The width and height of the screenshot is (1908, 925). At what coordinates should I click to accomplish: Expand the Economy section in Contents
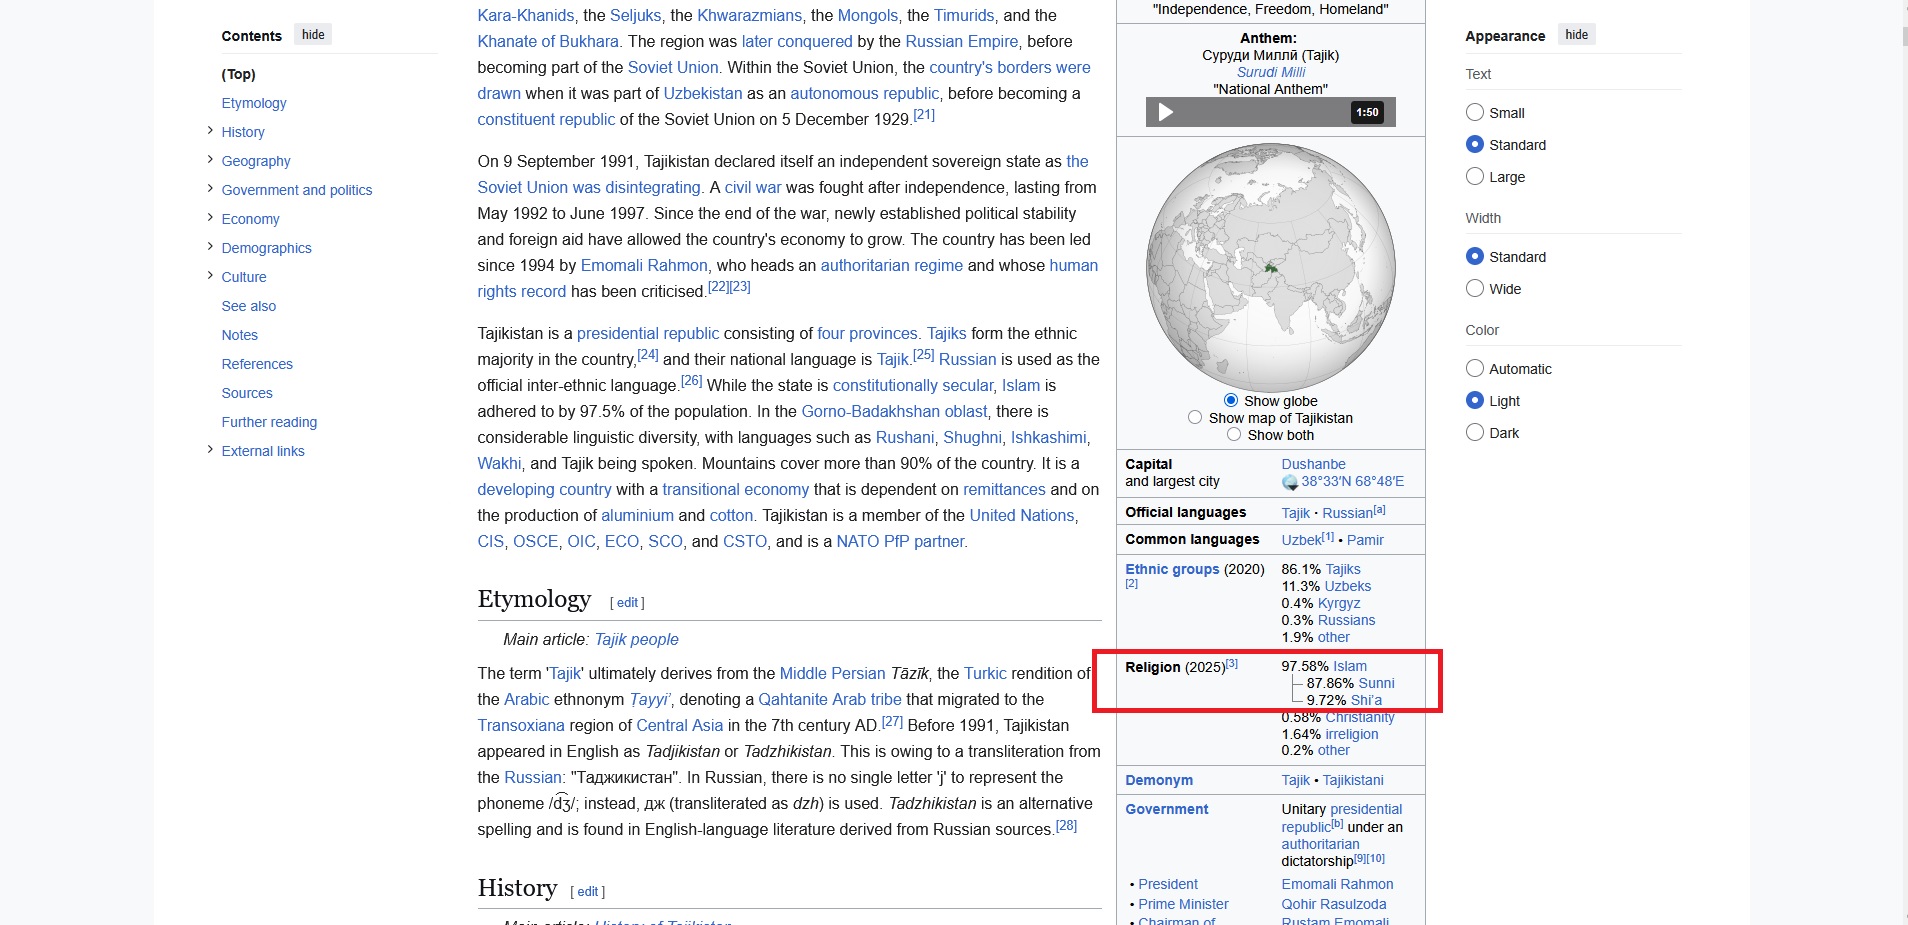click(x=210, y=218)
